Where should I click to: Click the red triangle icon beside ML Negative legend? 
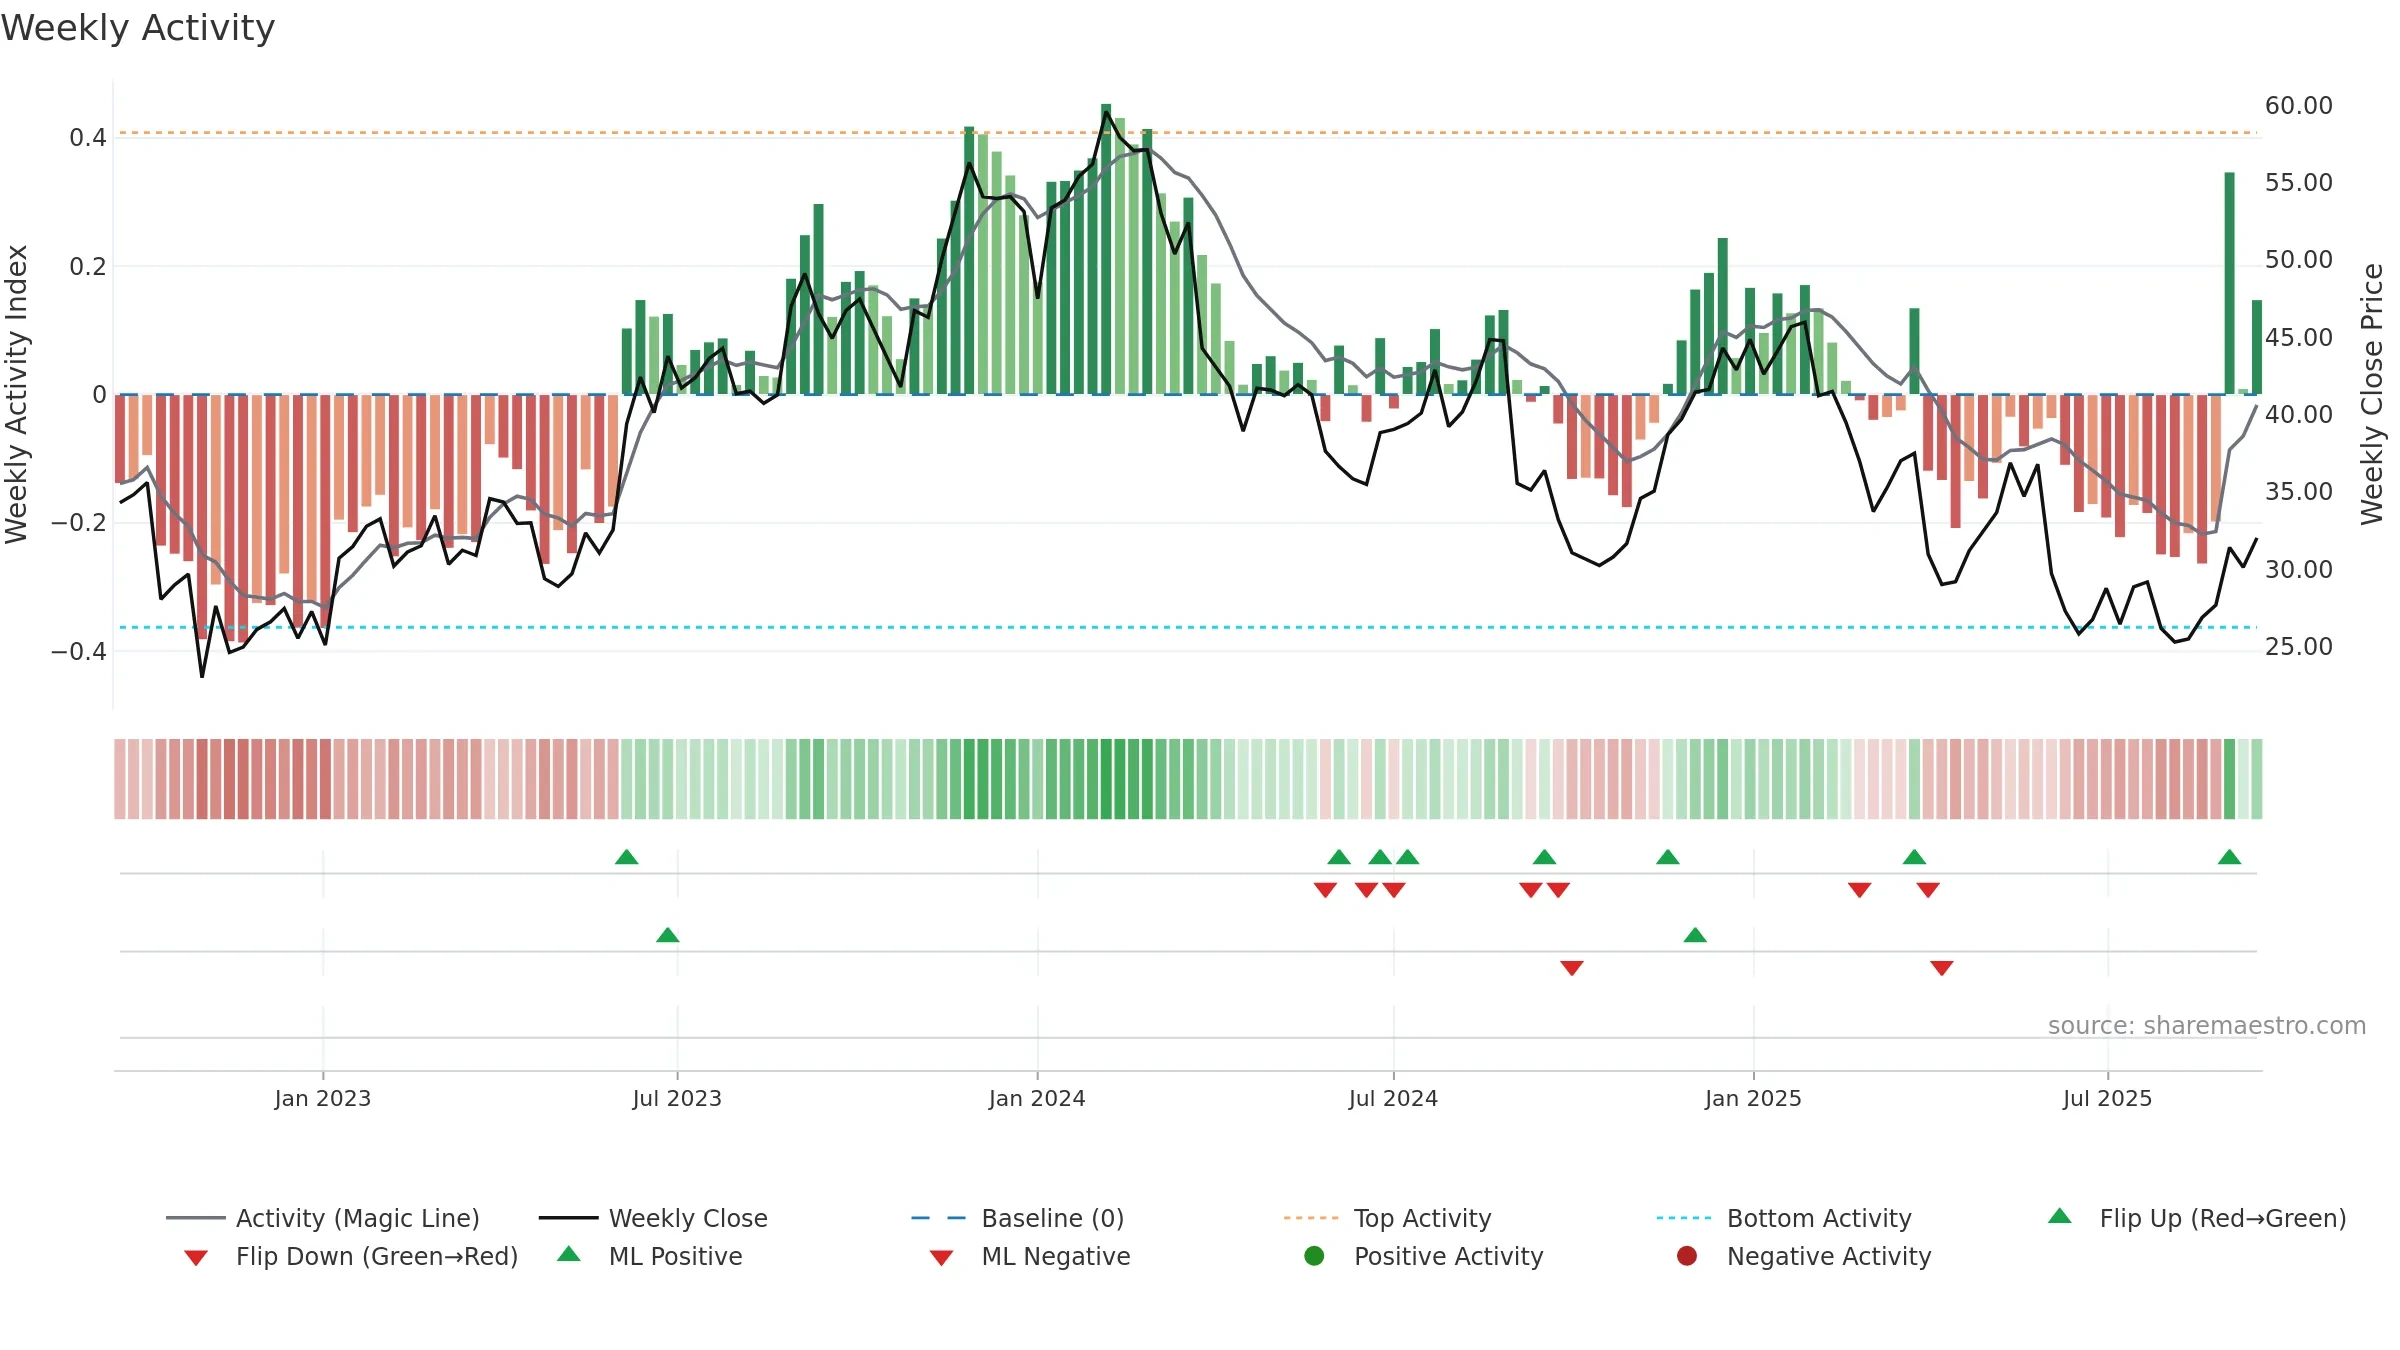click(941, 1258)
